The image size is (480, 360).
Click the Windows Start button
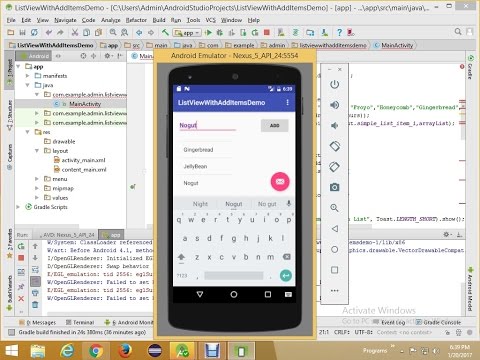click(11, 351)
